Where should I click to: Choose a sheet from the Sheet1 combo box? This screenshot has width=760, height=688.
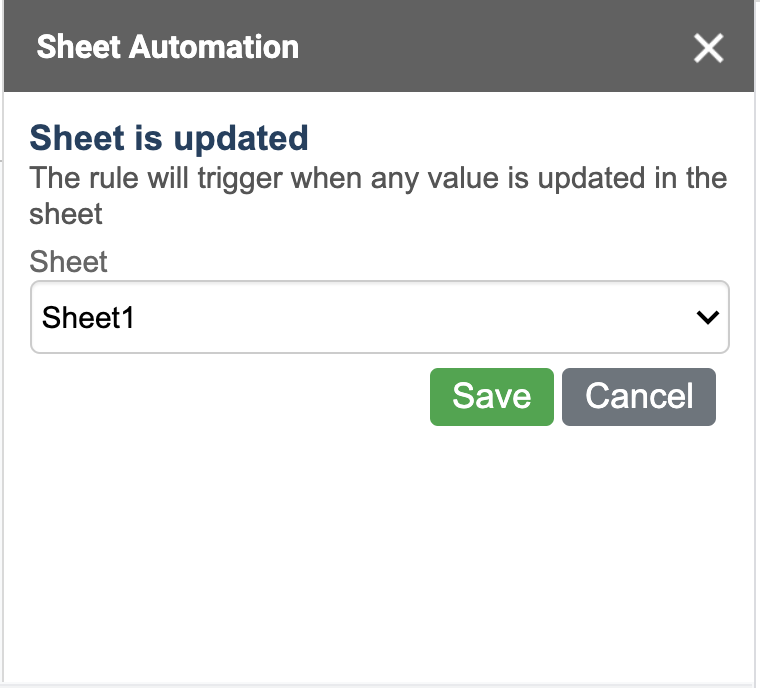pyautogui.click(x=380, y=317)
